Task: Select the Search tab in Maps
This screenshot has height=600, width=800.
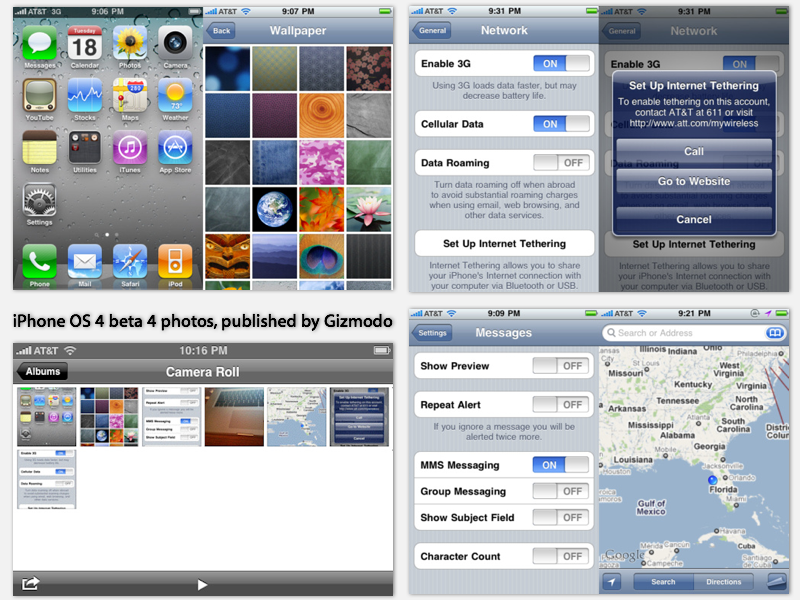Action: 663,582
